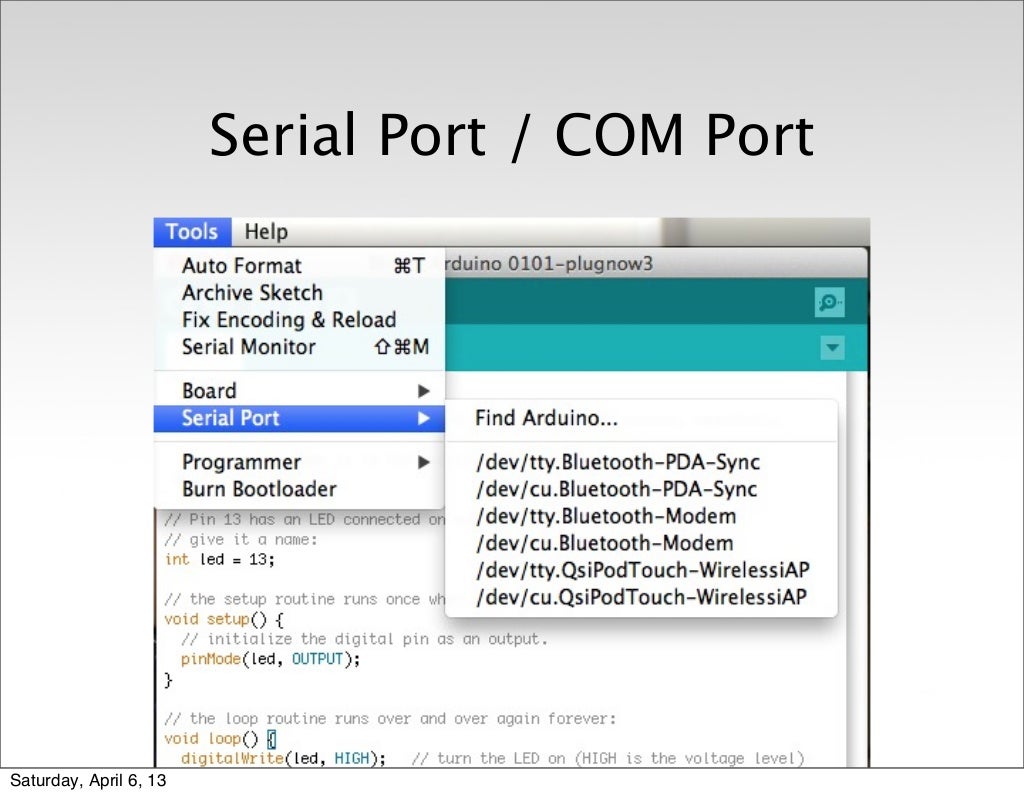Image resolution: width=1024 pixels, height=797 pixels.
Task: Click the 'int led = 13;' code line
Action: tap(219, 560)
